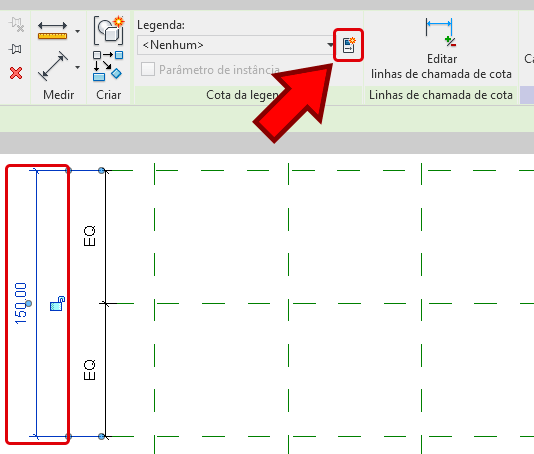The width and height of the screenshot is (534, 454).
Task: Open the Legenda <Nenhum> dropdown
Action: [x=235, y=45]
